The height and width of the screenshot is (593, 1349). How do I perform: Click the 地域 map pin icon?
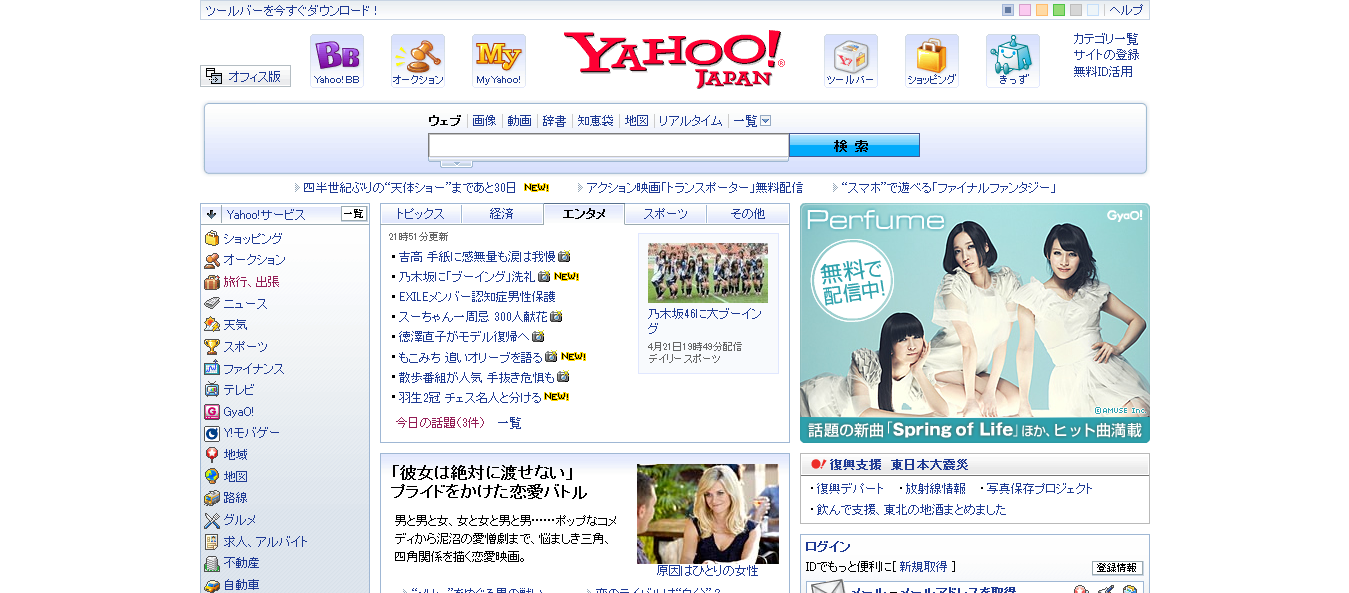click(x=212, y=455)
